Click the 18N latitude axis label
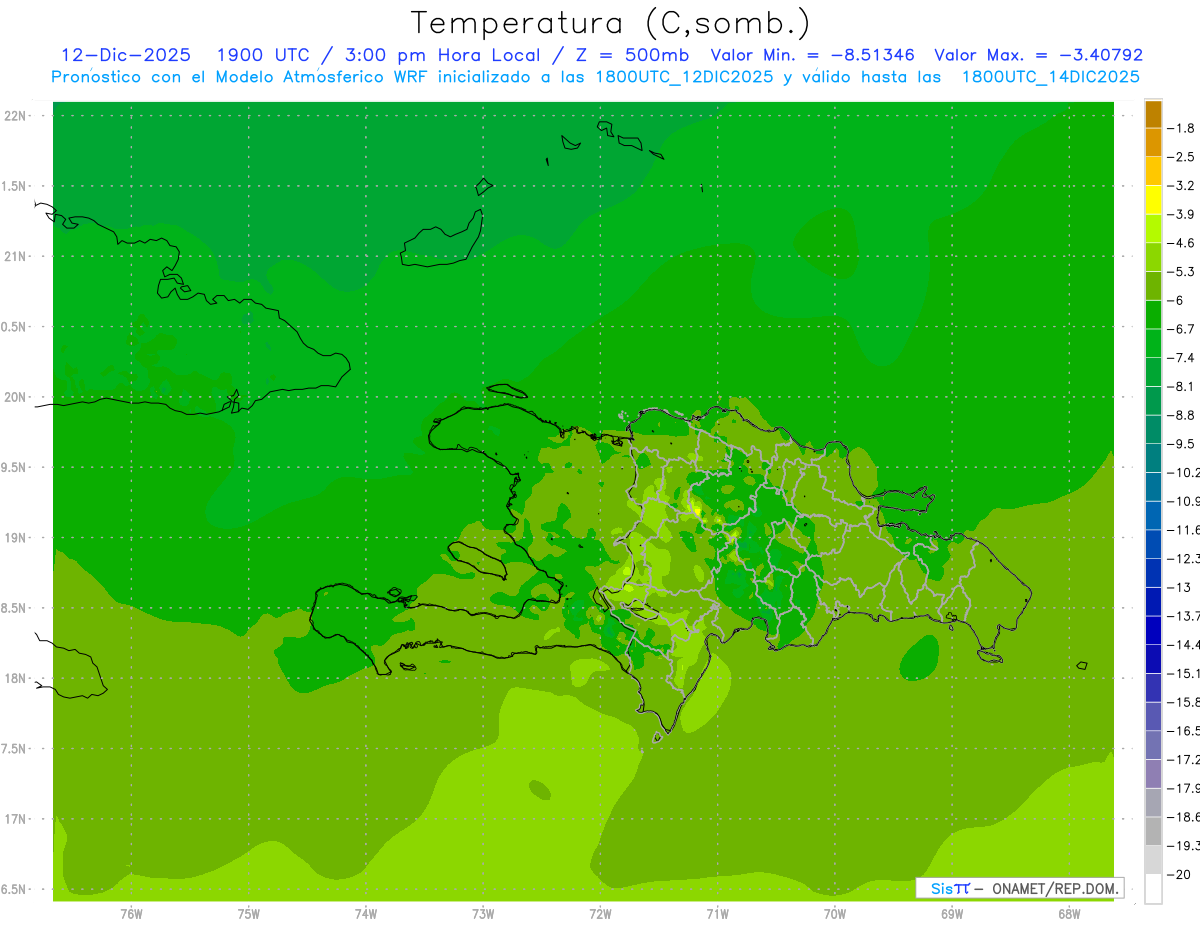 15,679
